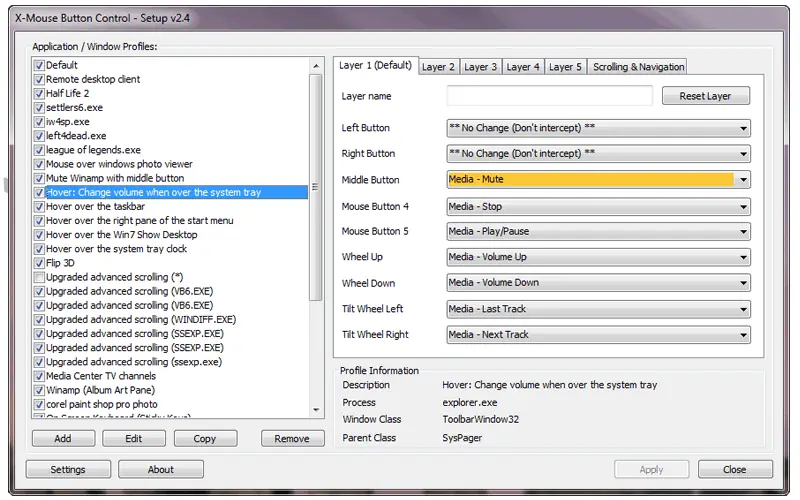This screenshot has height=500, width=800.
Task: Click the Edit profile button
Action: (134, 439)
